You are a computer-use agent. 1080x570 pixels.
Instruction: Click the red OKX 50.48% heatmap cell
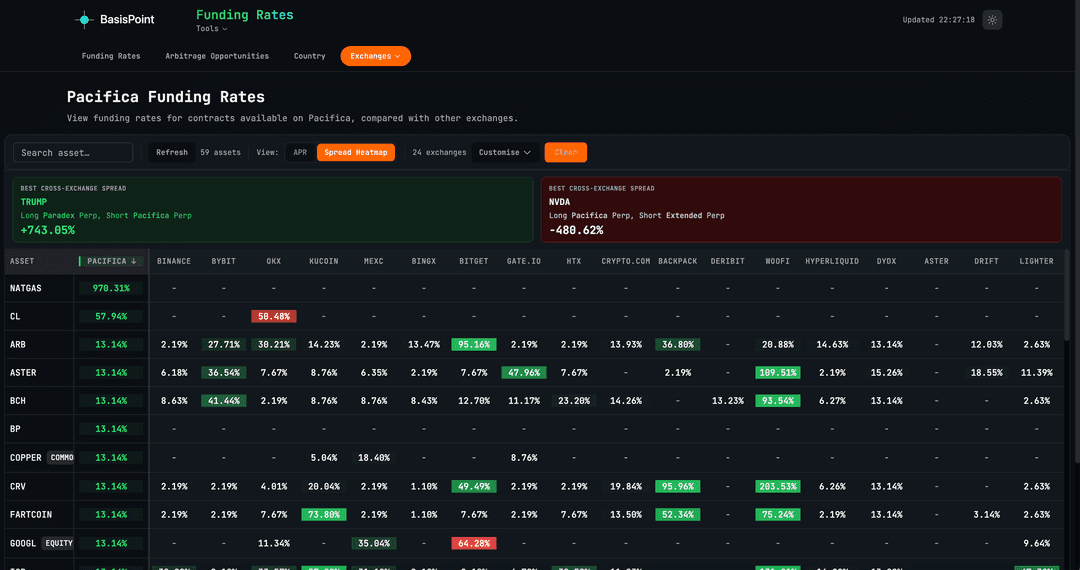(274, 316)
